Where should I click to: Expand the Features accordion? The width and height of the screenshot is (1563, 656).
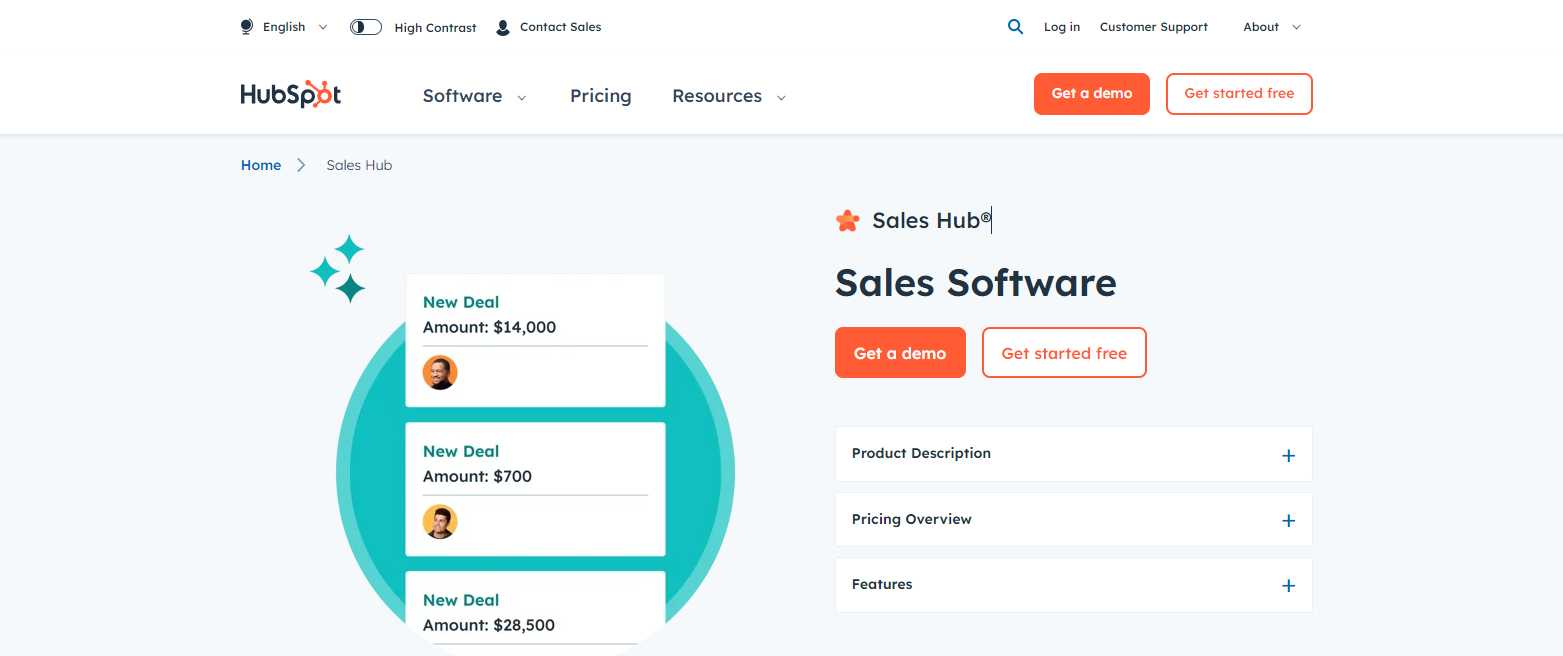(x=1073, y=585)
